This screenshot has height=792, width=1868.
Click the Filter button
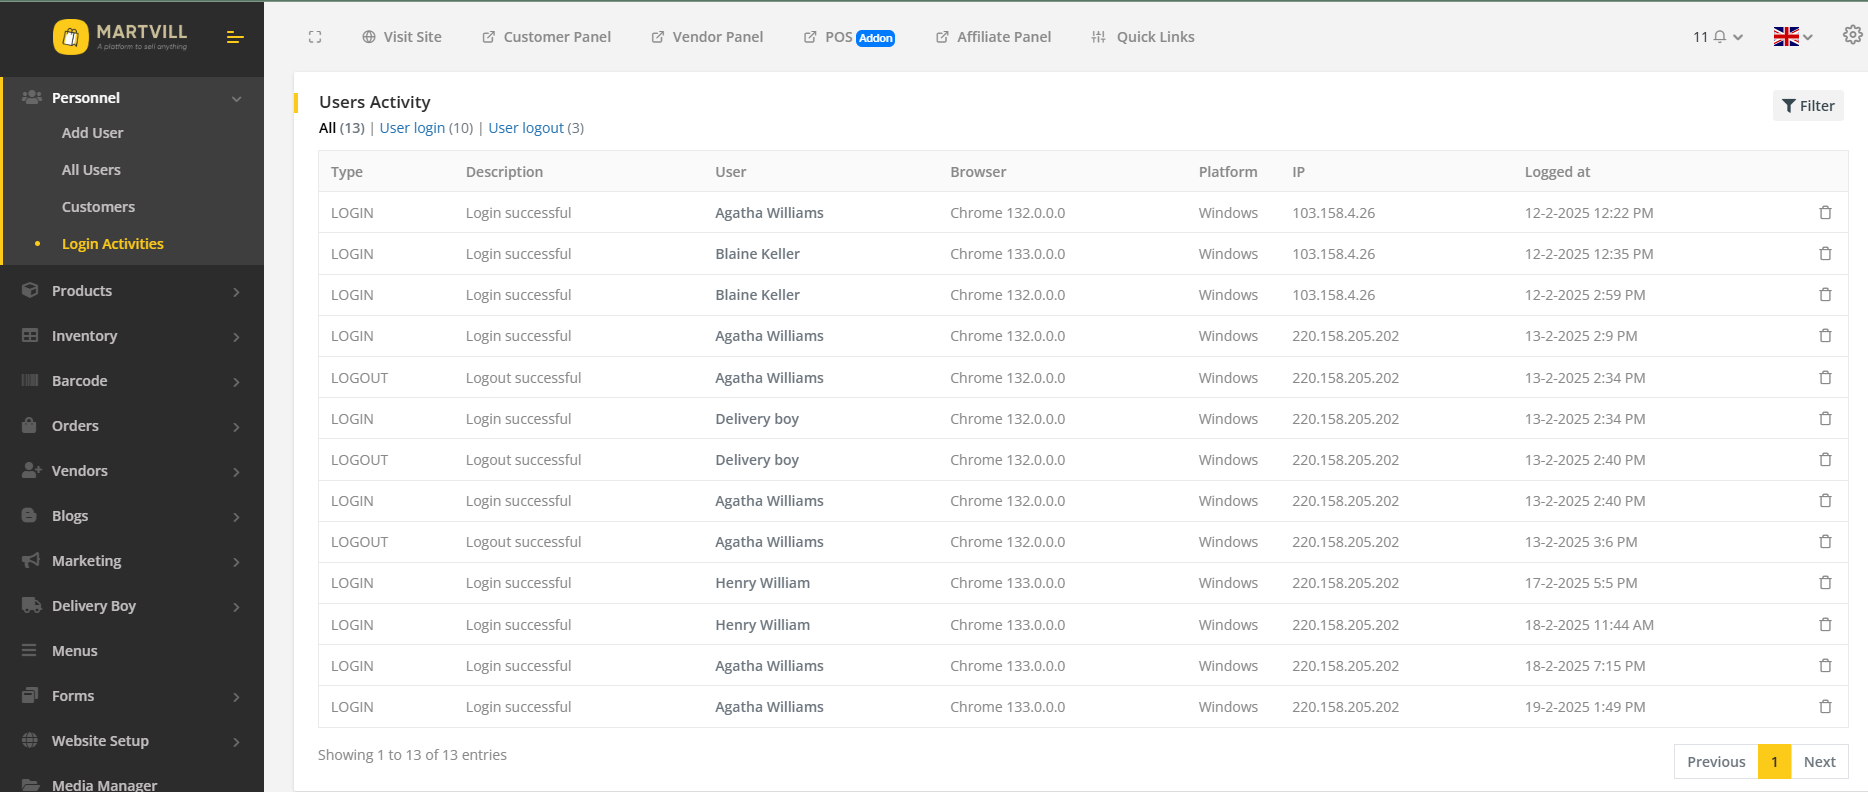[x=1808, y=106]
